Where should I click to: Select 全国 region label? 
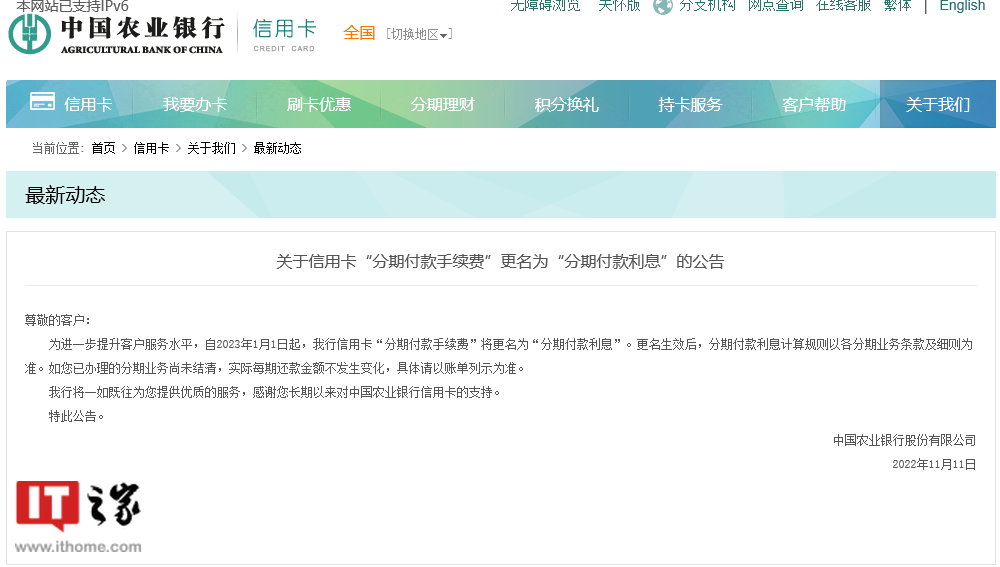[359, 33]
